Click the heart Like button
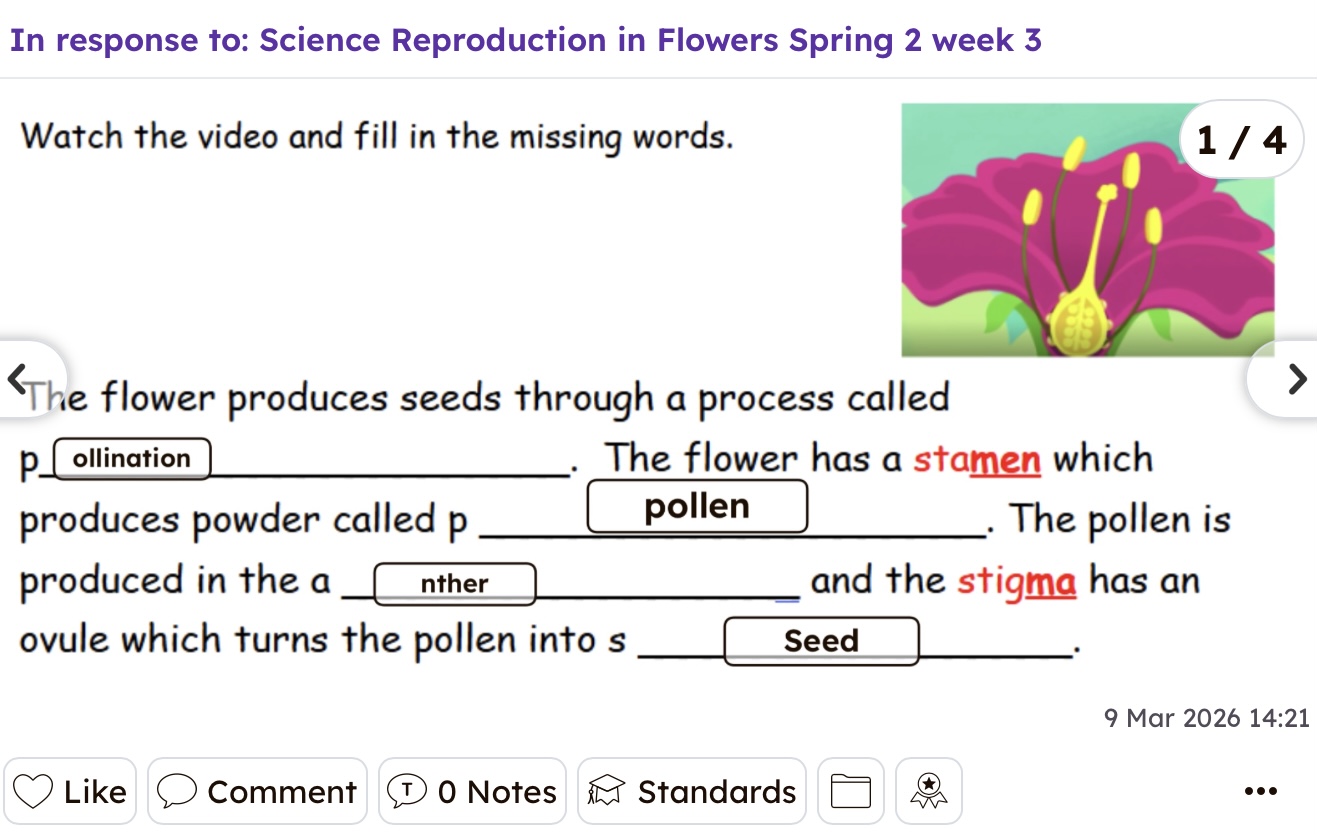 click(70, 791)
